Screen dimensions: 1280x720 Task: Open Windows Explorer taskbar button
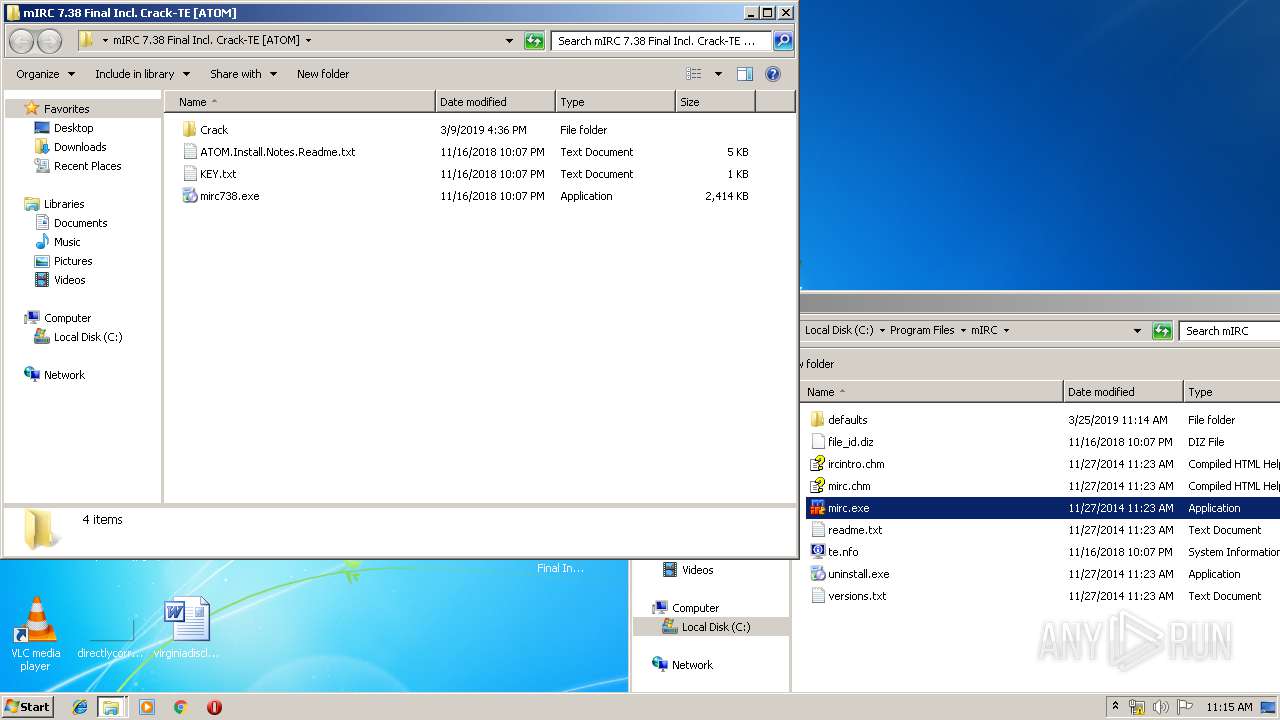pos(111,707)
